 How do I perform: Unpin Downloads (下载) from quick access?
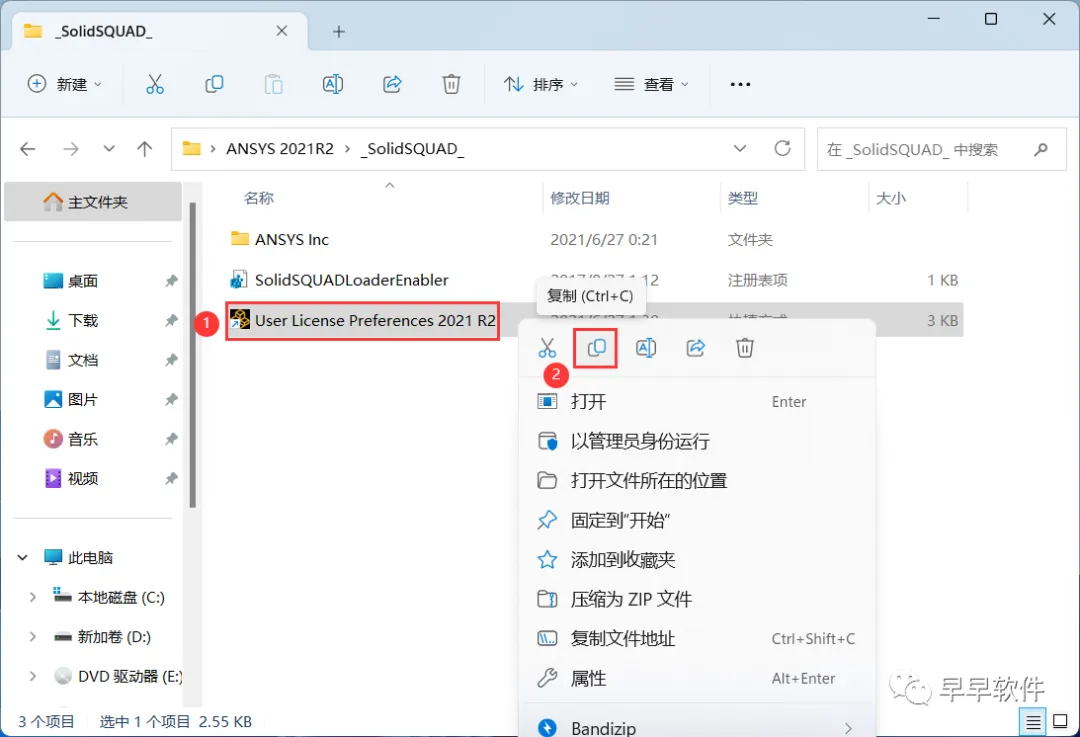pyautogui.click(x=172, y=320)
